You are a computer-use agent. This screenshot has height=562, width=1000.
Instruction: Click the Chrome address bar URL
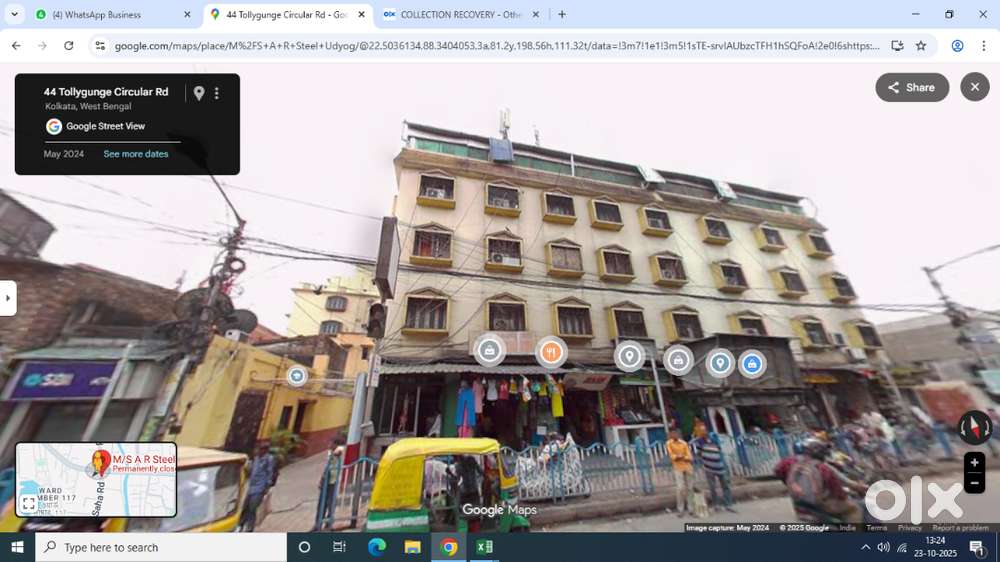click(x=495, y=45)
